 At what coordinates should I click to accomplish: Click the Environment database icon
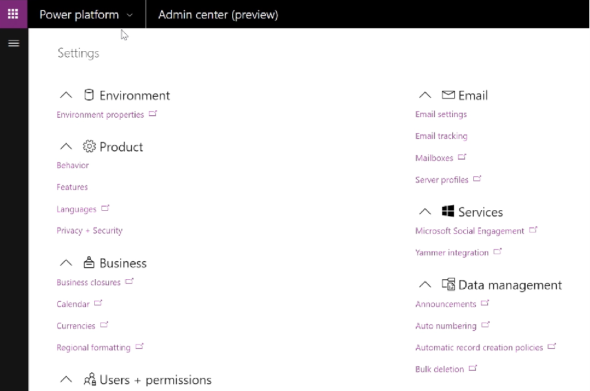[x=89, y=95]
